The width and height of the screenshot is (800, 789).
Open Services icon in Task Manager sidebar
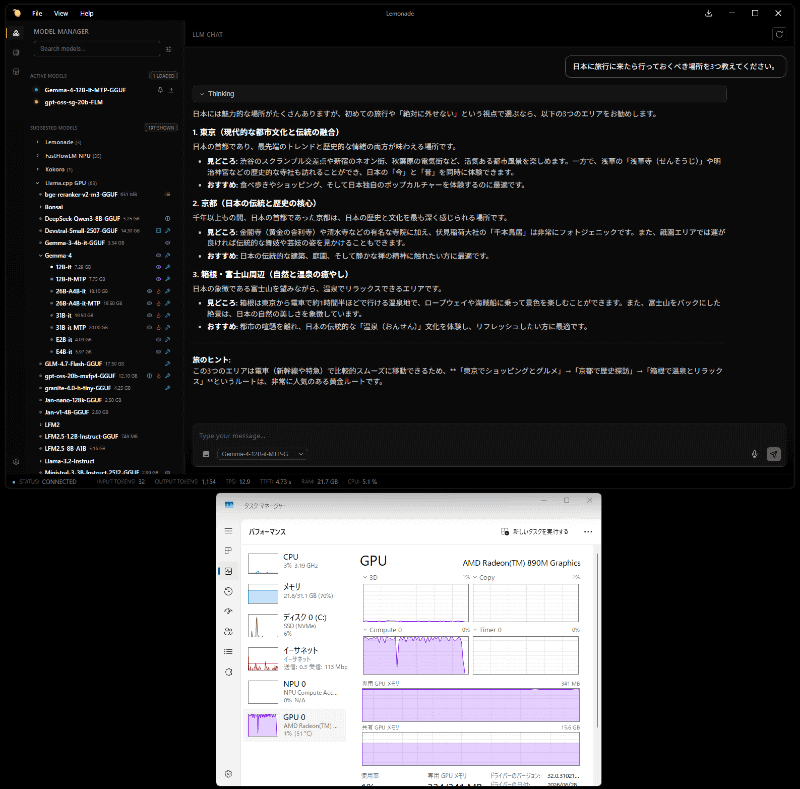(229, 672)
